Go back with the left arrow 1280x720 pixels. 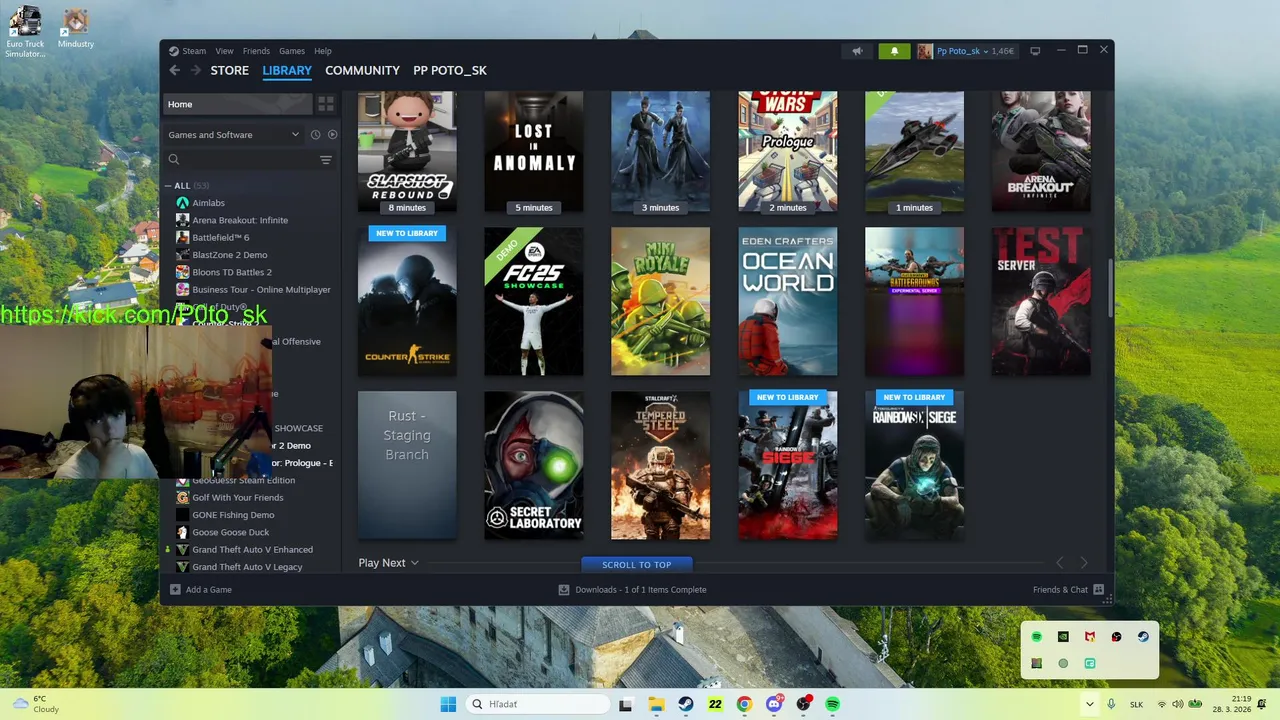(175, 70)
